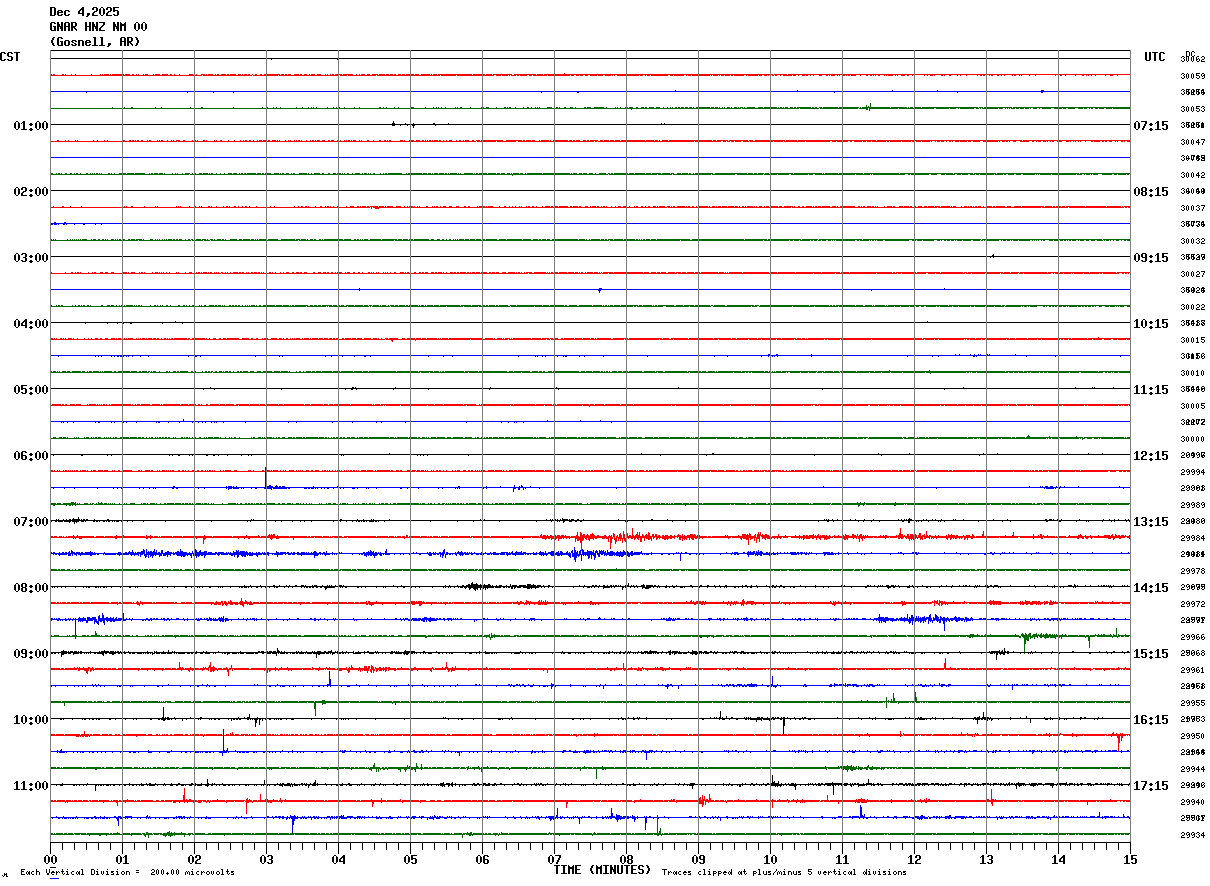Click the 'Traces clipped at plus/minus 5' footnote
Screen dimensions: 1210x886
pos(784,873)
